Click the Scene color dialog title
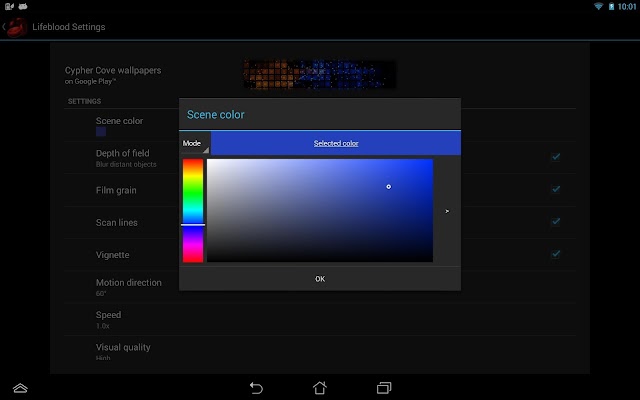Image resolution: width=640 pixels, height=400 pixels. [x=216, y=115]
